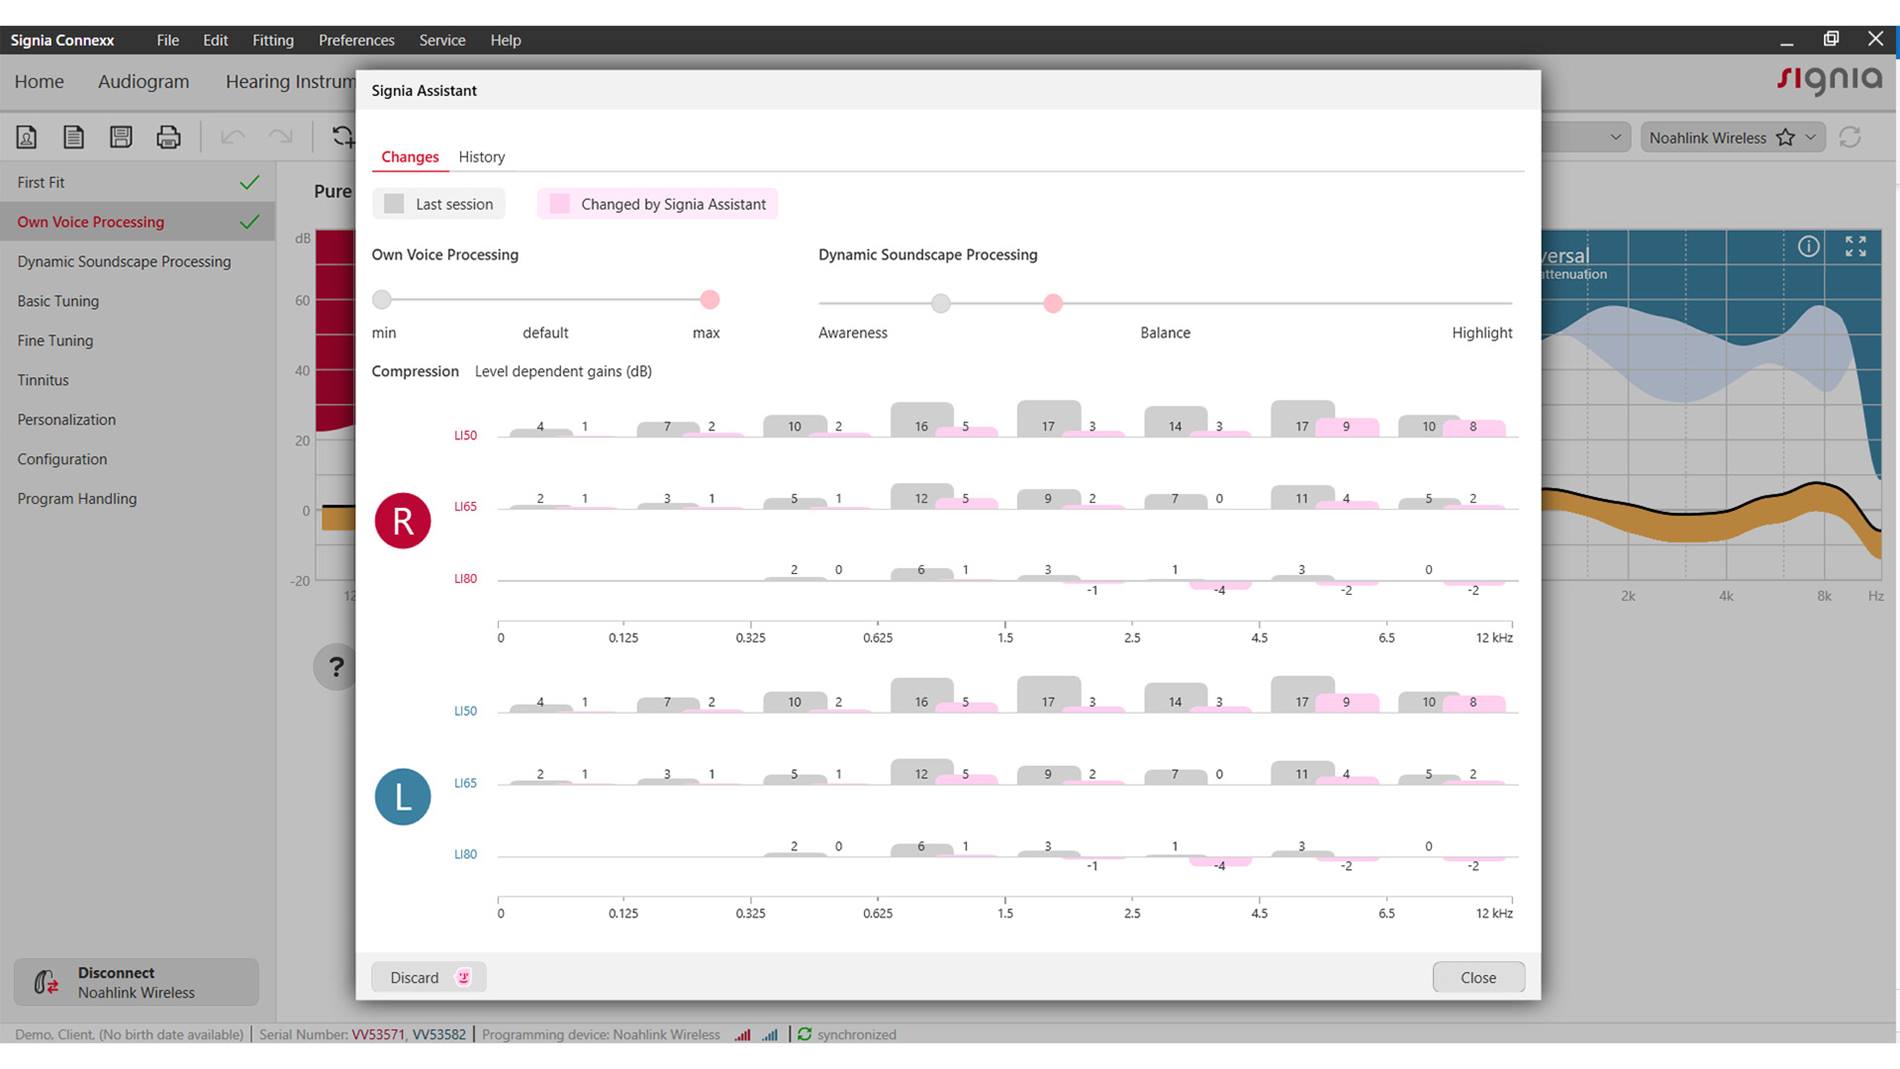Click the print icon in toolbar

(168, 137)
